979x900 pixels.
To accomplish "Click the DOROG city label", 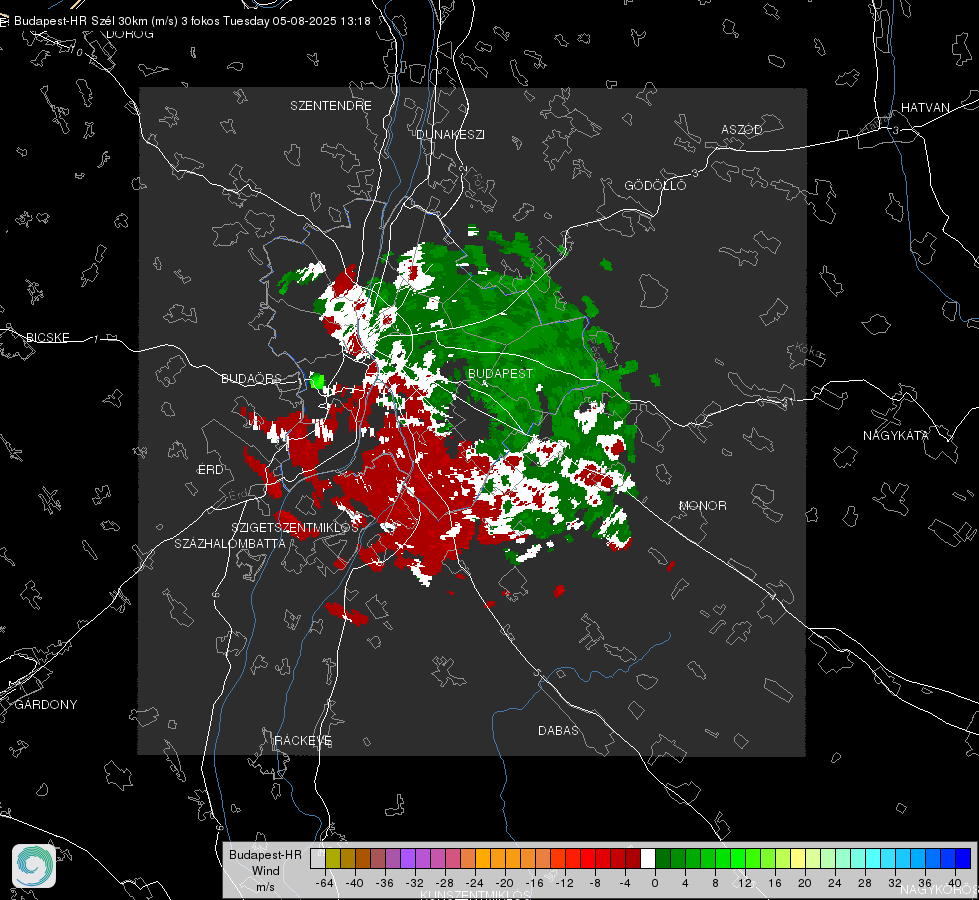I will 129,34.
